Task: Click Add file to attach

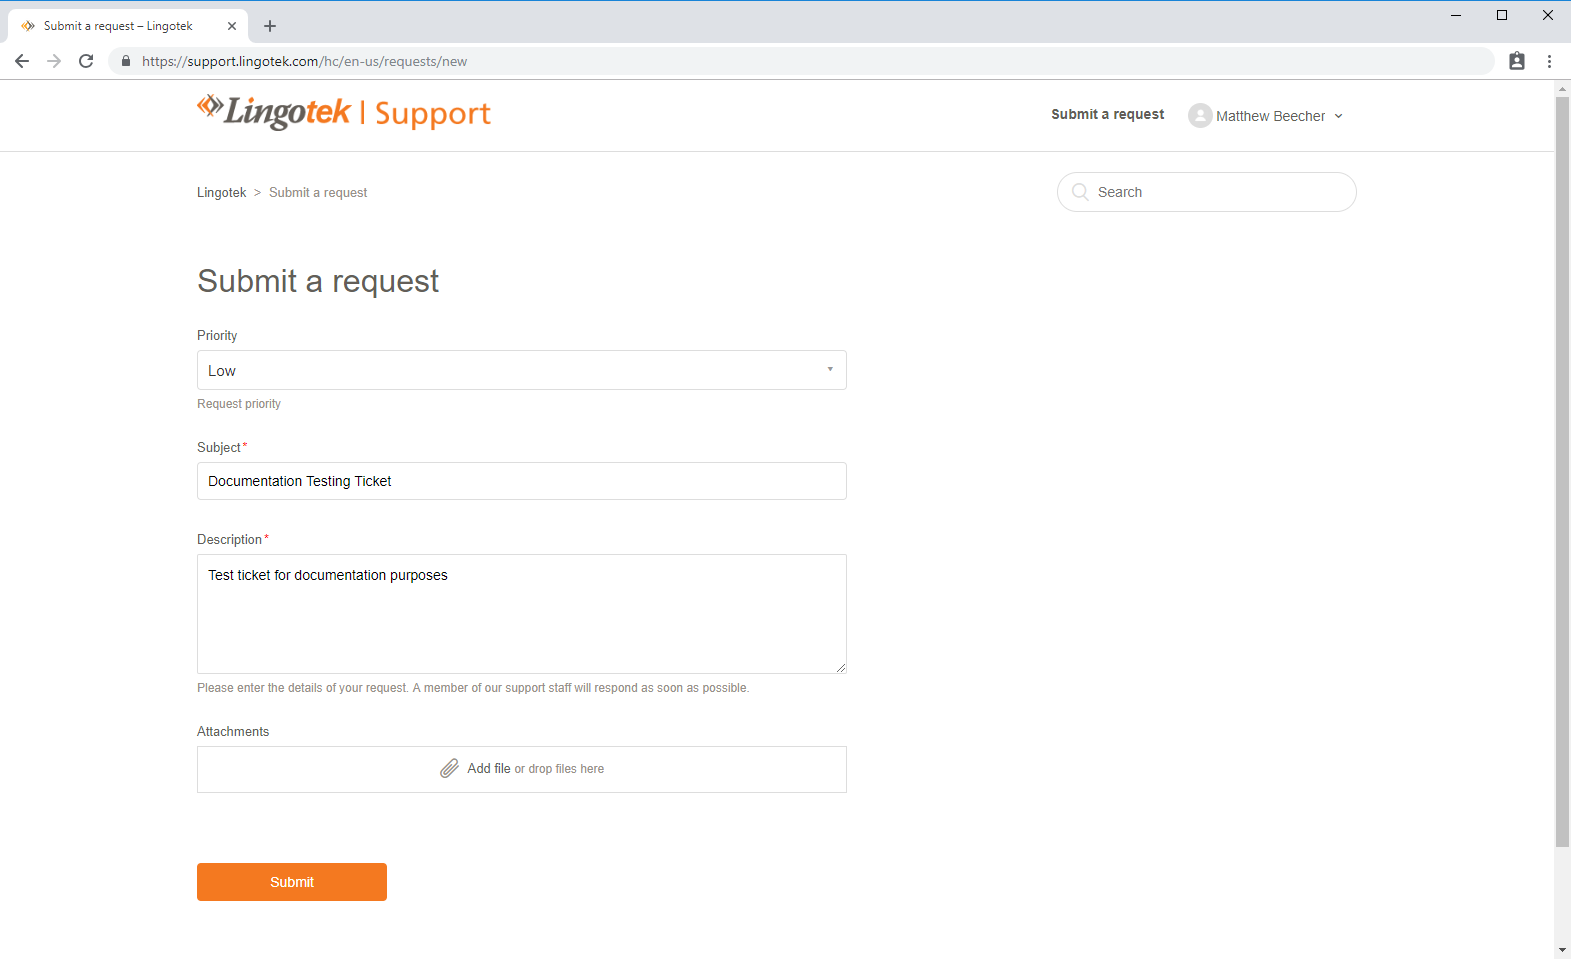Action: [x=489, y=768]
